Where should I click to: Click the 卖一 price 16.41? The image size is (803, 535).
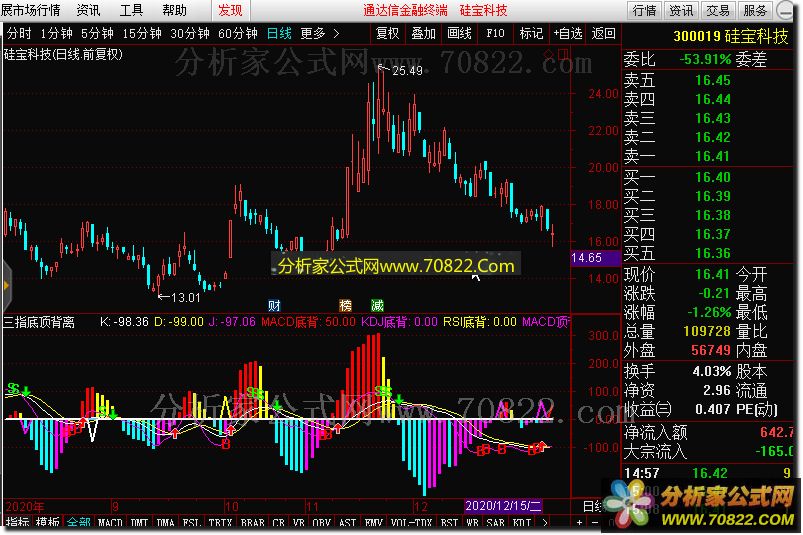712,156
